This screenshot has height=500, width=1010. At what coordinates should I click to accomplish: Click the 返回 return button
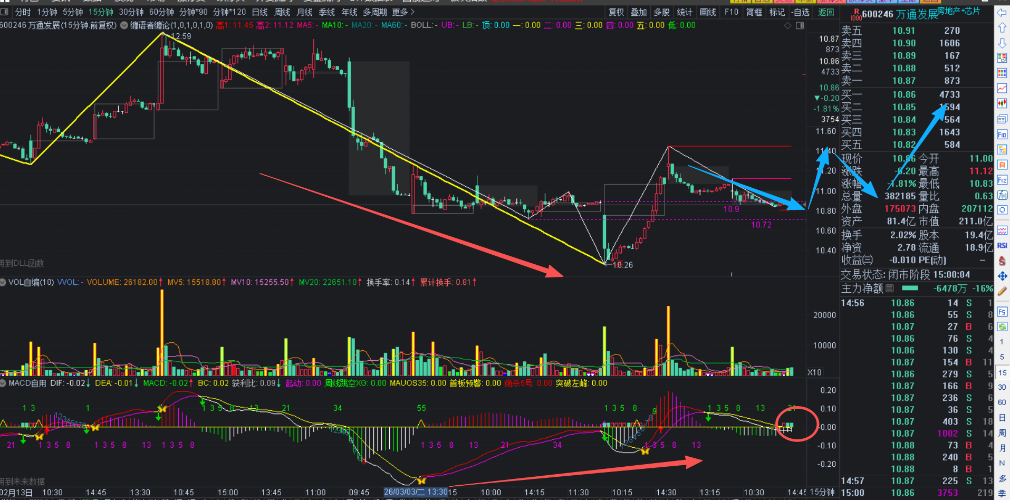(x=825, y=12)
